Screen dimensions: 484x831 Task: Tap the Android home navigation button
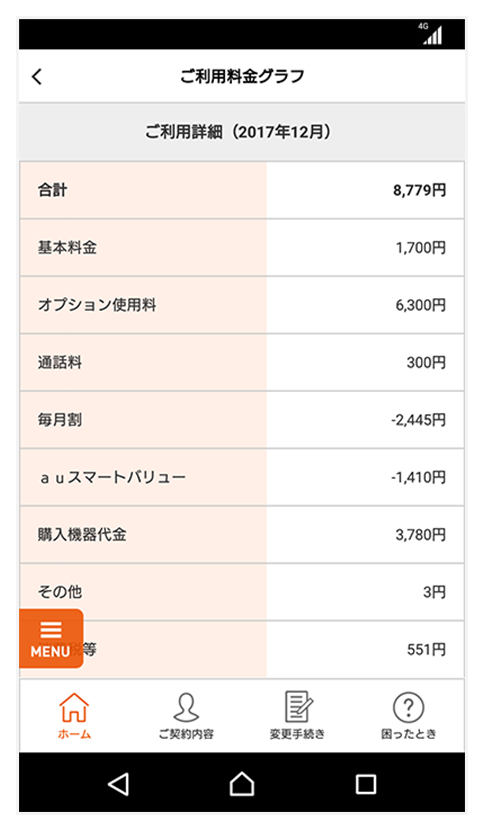coord(242,784)
